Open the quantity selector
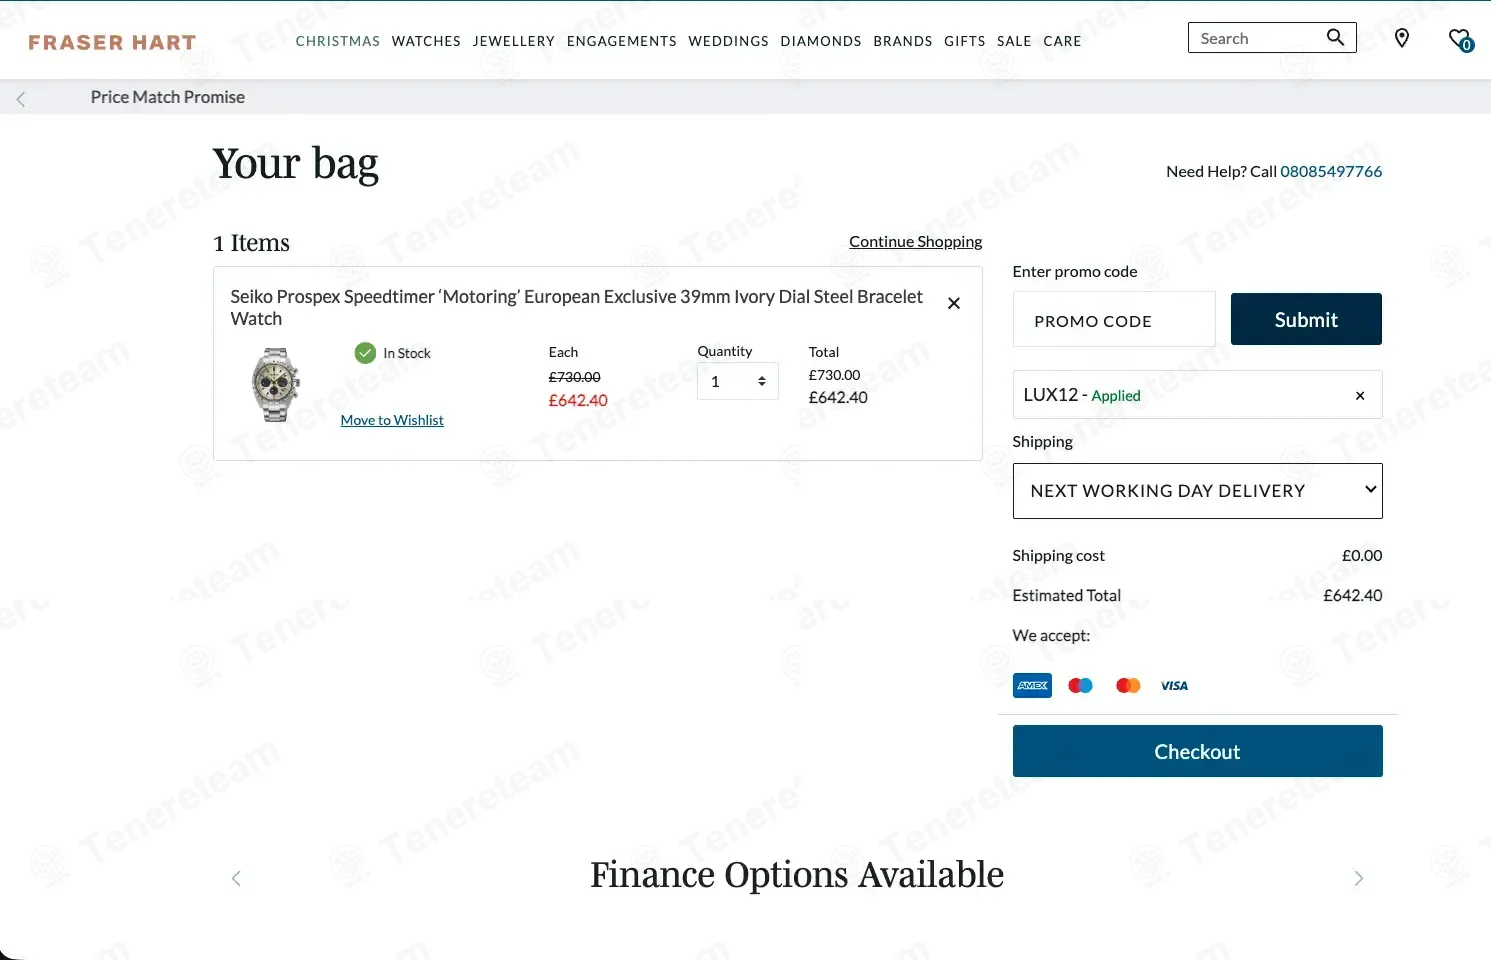This screenshot has width=1491, height=960. point(738,381)
